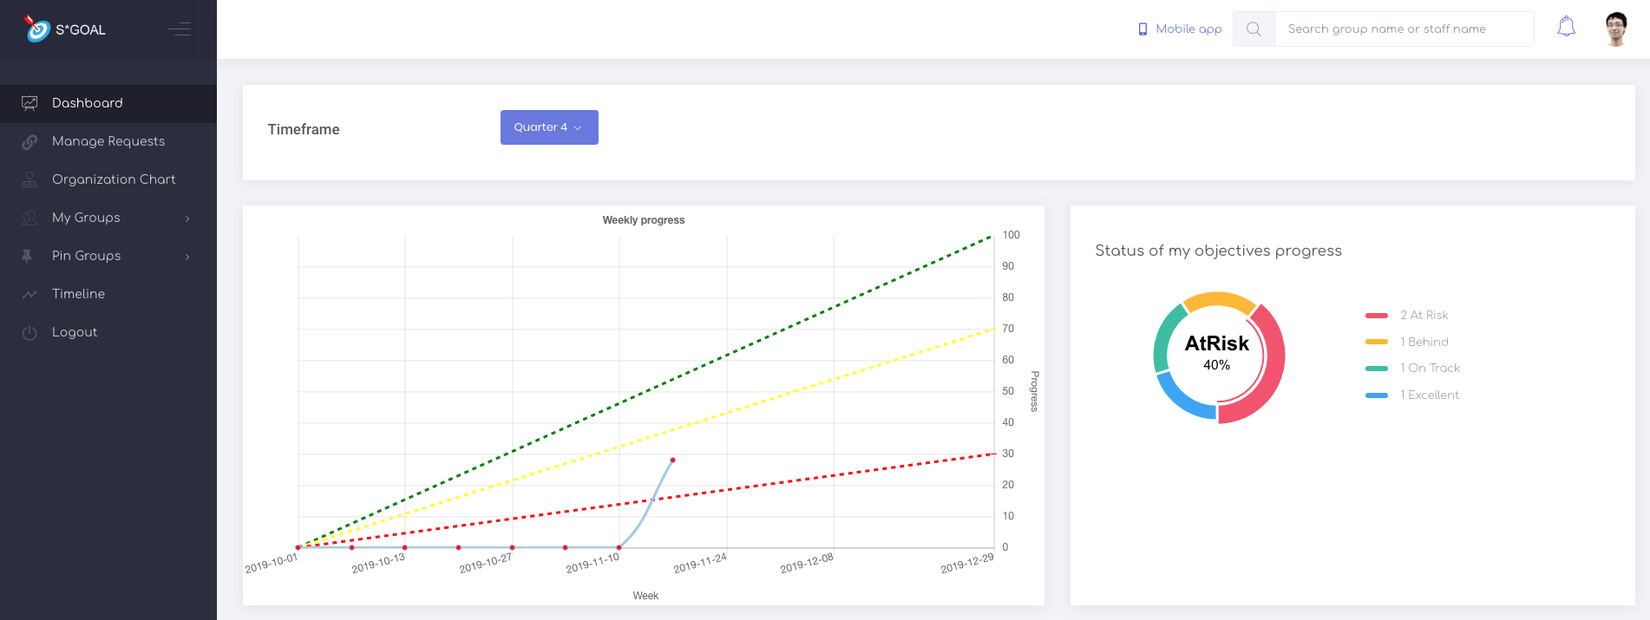Click the Logout power icon
Screen dimensions: 1650x620
[x=30, y=333]
